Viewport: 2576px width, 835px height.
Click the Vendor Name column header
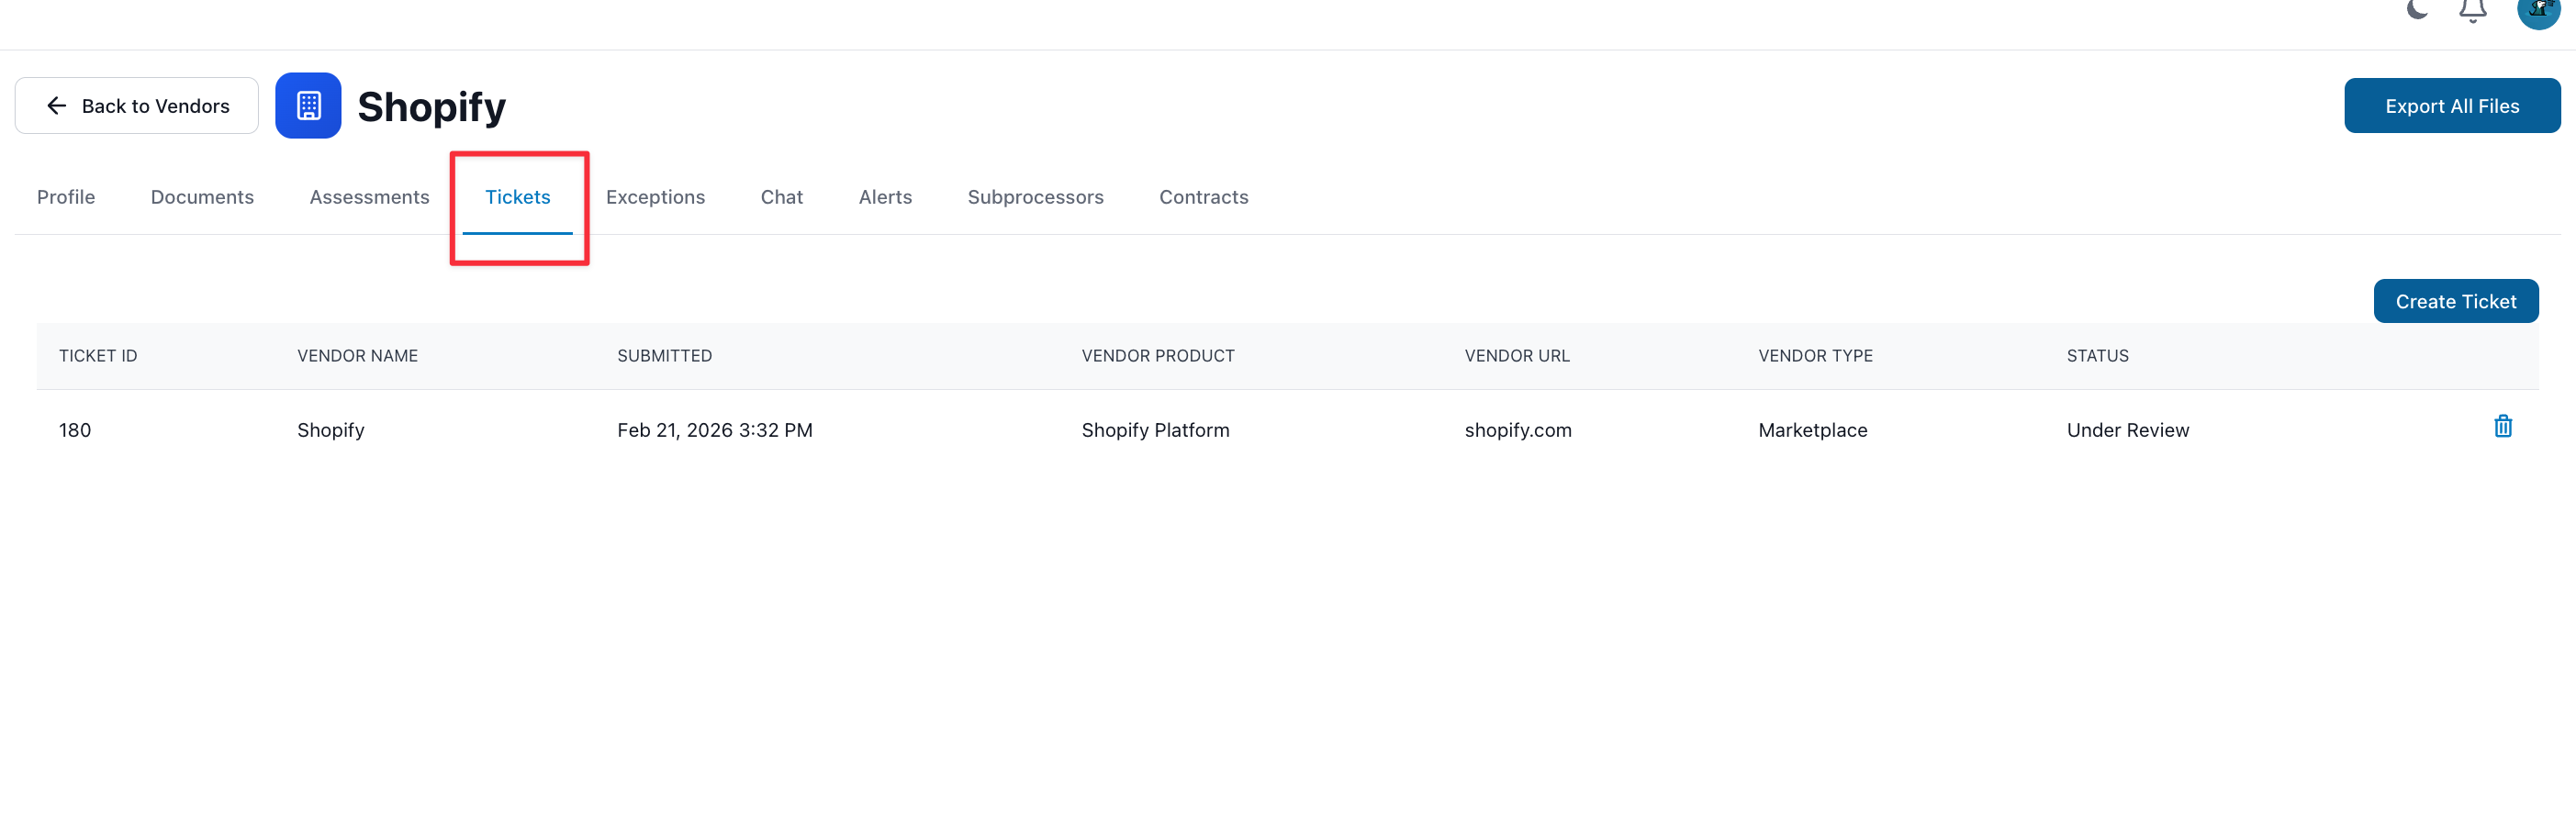click(x=358, y=356)
